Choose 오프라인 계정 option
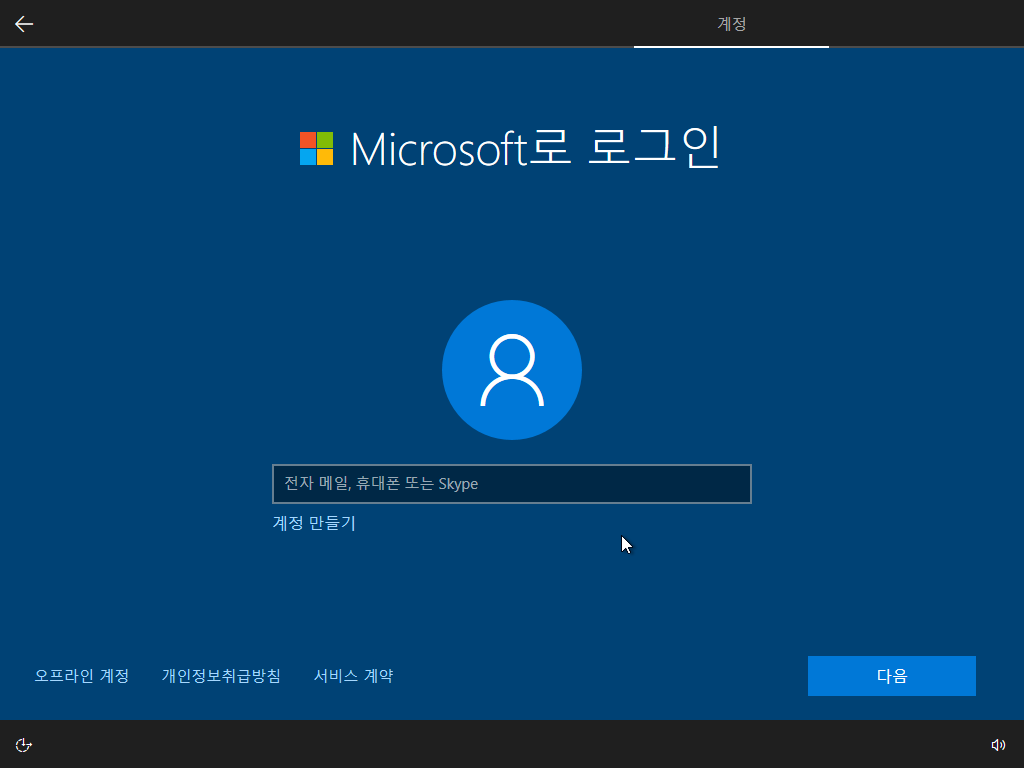This screenshot has height=768, width=1024. 82,676
